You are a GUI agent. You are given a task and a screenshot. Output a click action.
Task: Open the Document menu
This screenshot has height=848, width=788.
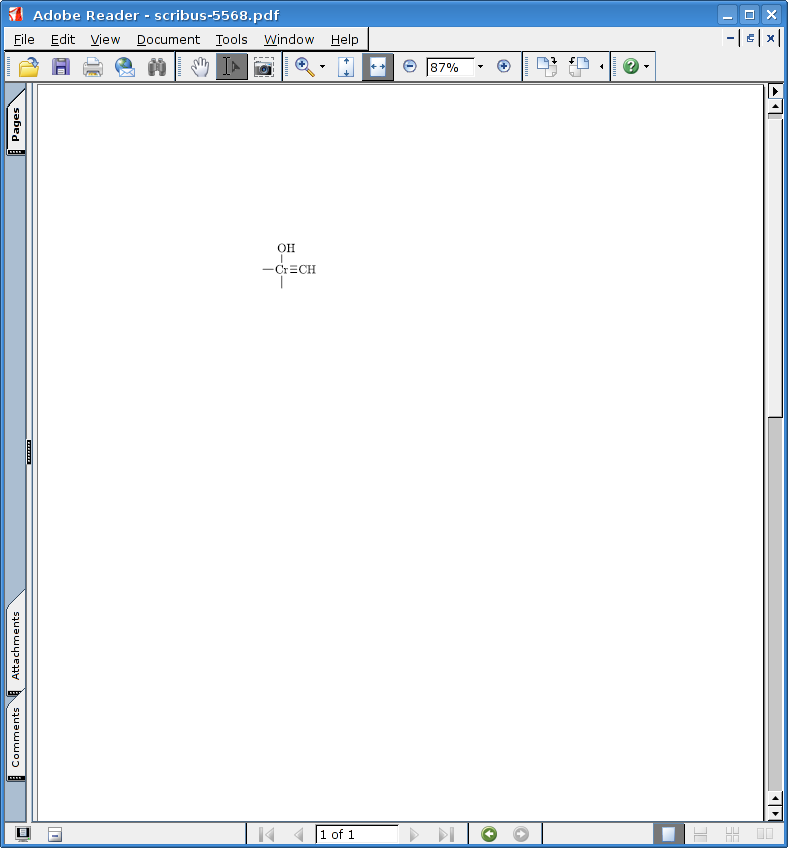point(168,40)
